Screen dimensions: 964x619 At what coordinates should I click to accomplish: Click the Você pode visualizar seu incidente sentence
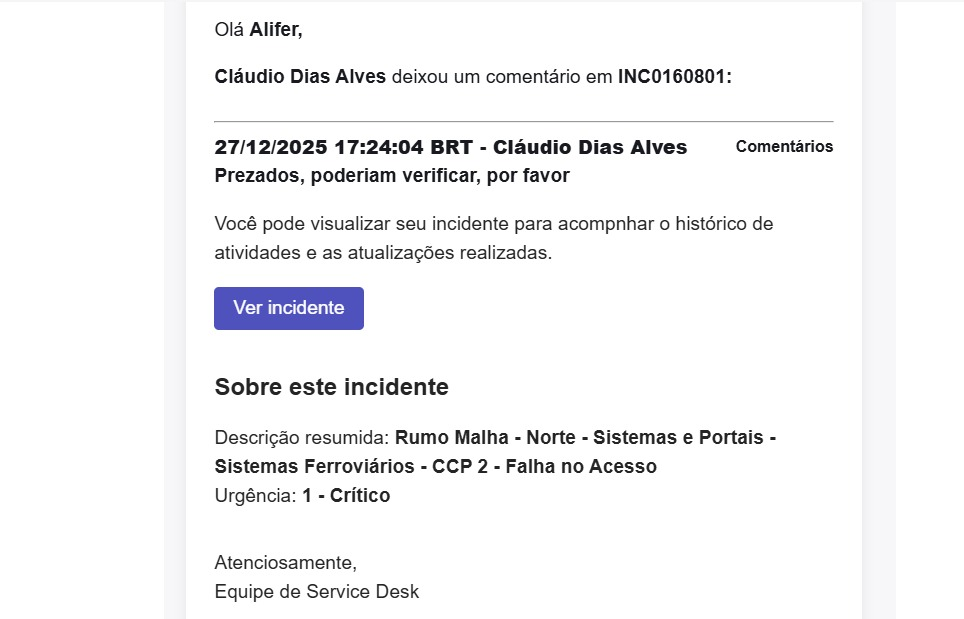[x=494, y=238]
